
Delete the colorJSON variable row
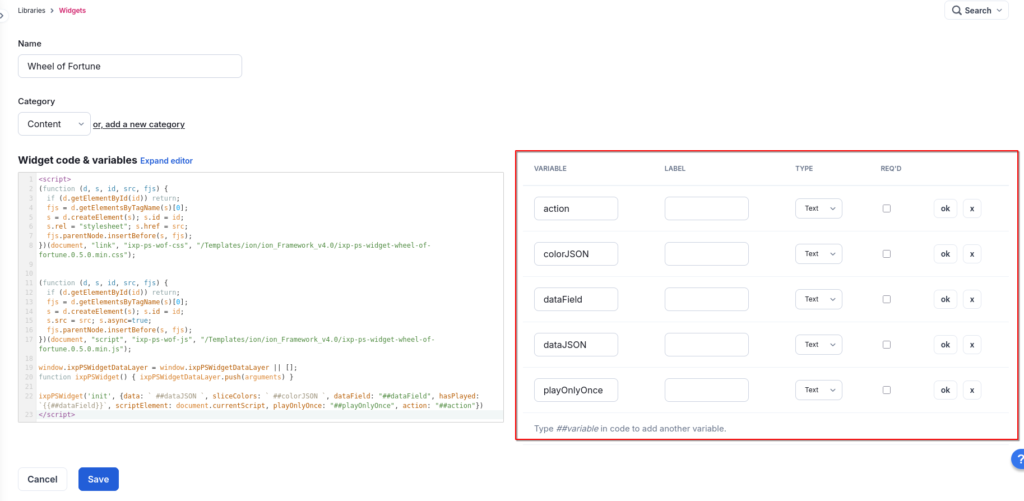coord(971,254)
